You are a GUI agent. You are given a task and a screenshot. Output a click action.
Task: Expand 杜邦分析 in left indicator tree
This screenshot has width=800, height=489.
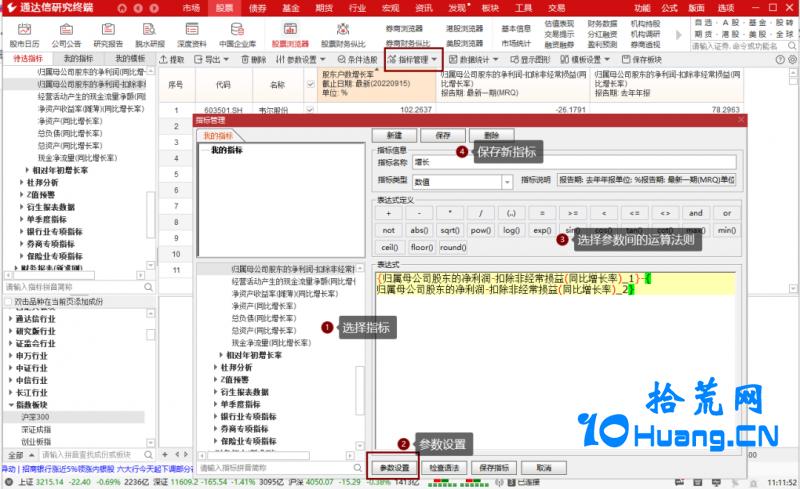tap(21, 182)
